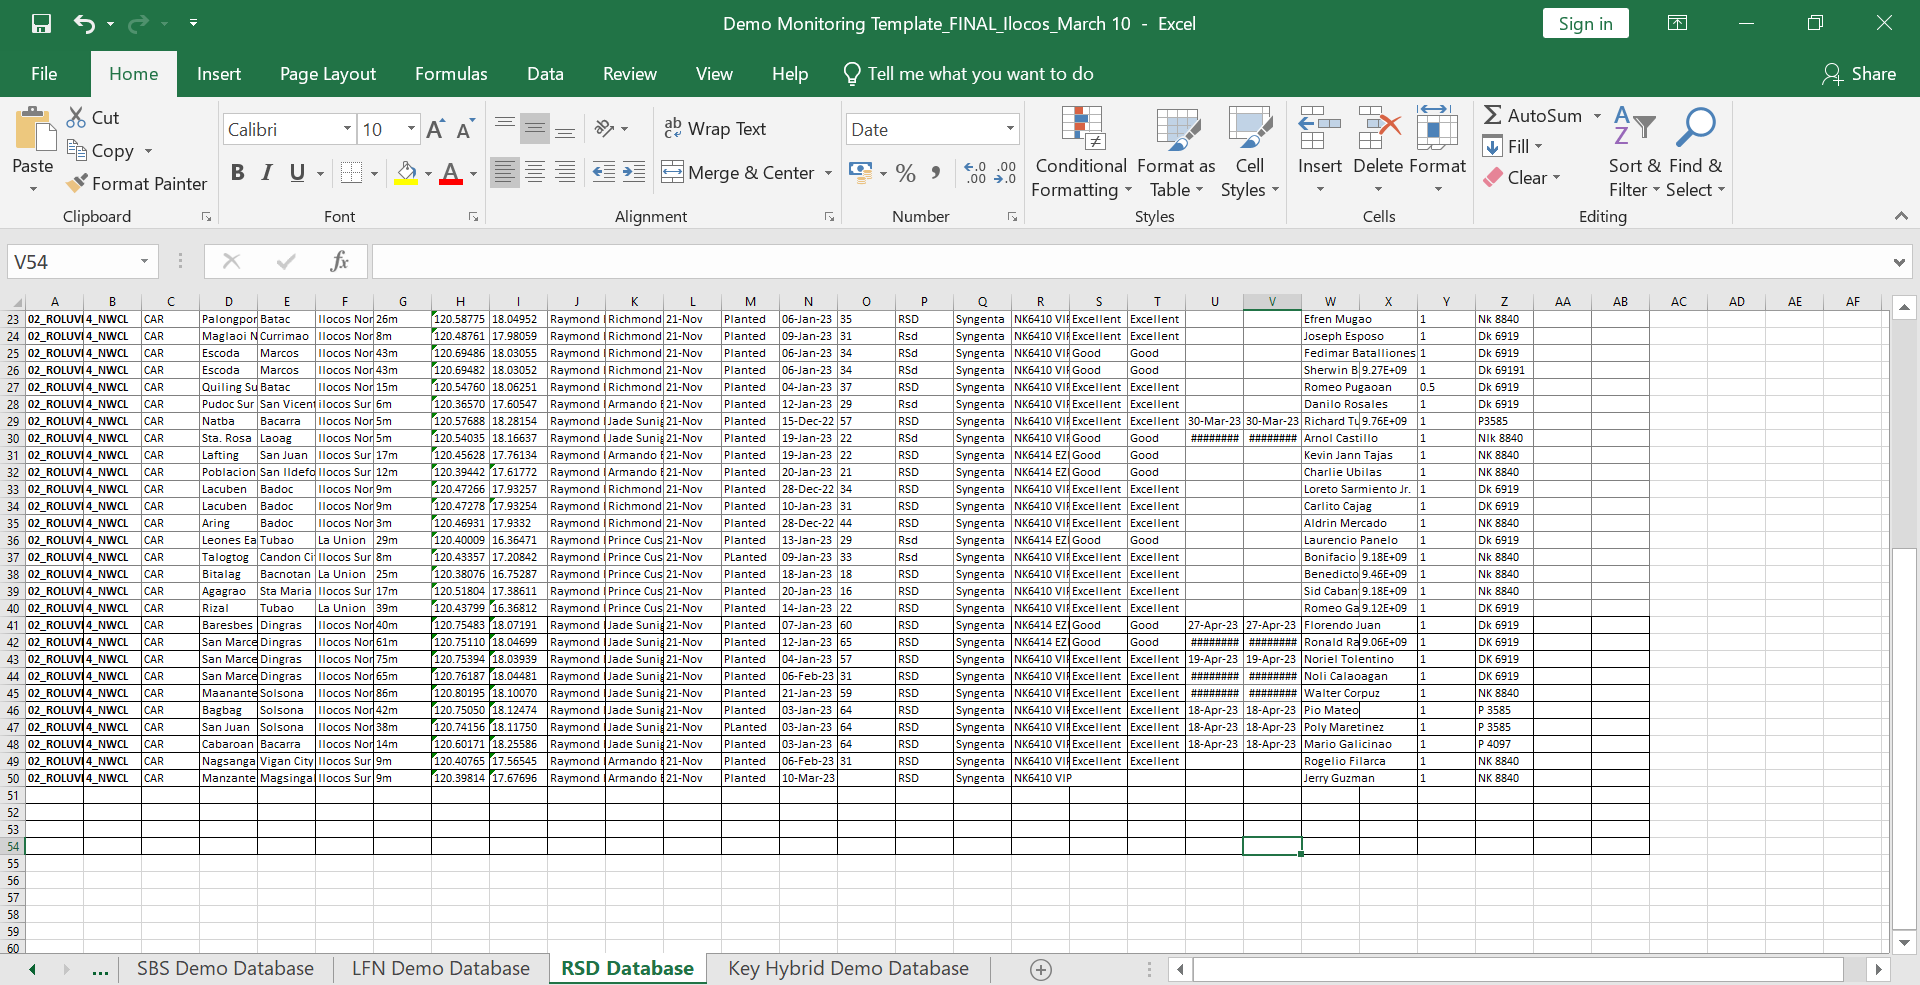Expand Merge & Center dropdown arrow
Image resolution: width=1920 pixels, height=985 pixels.
(828, 173)
